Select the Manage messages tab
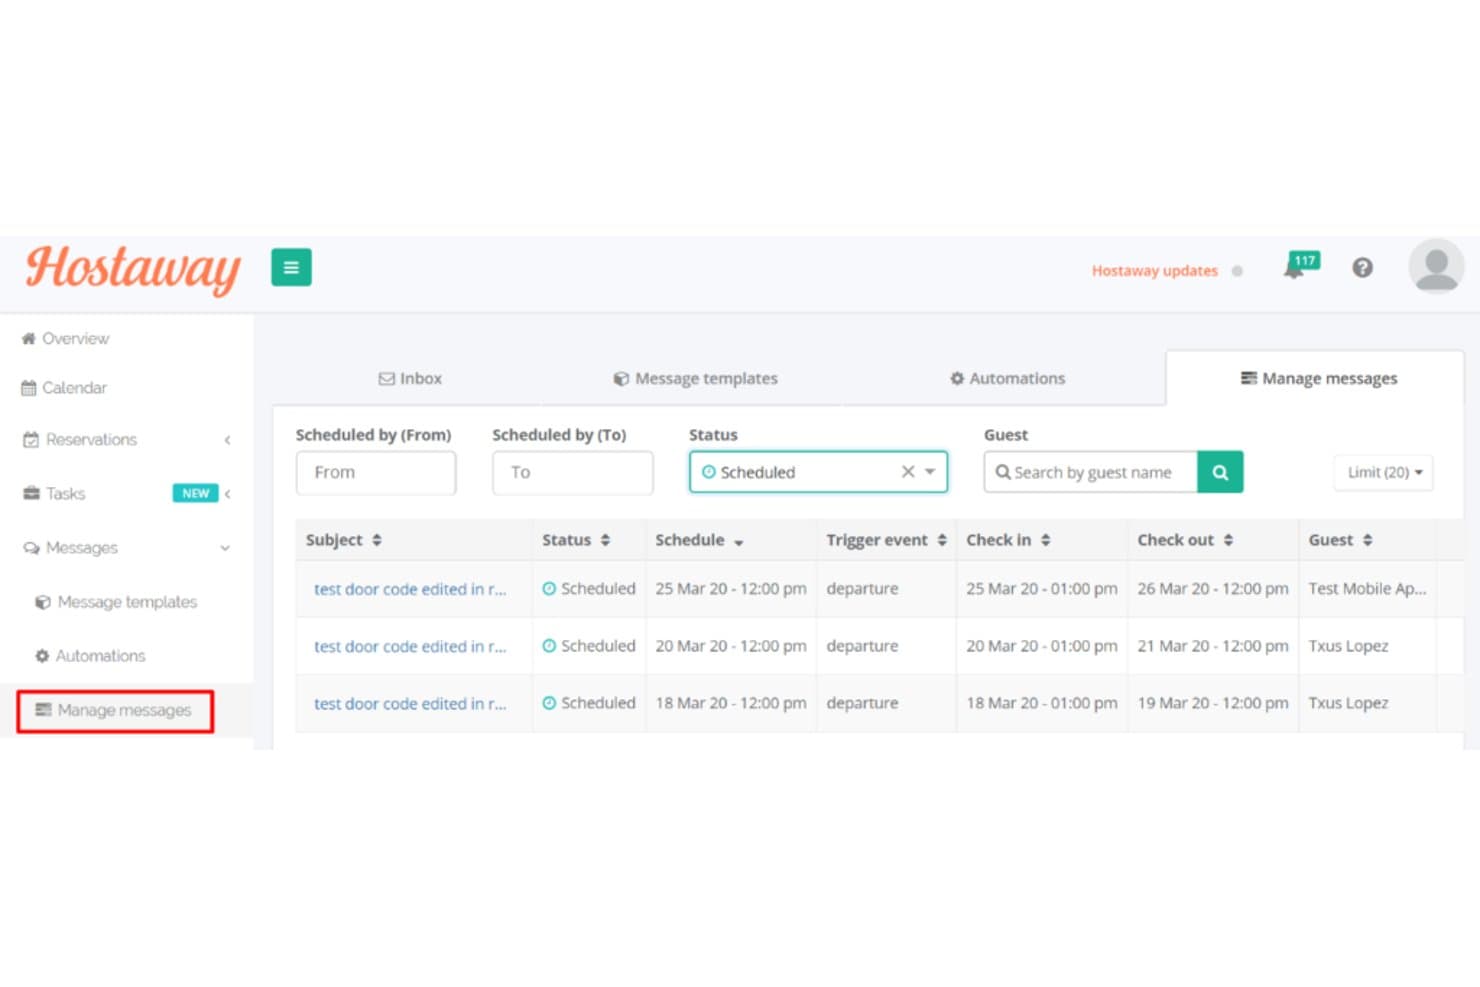 click(1319, 379)
